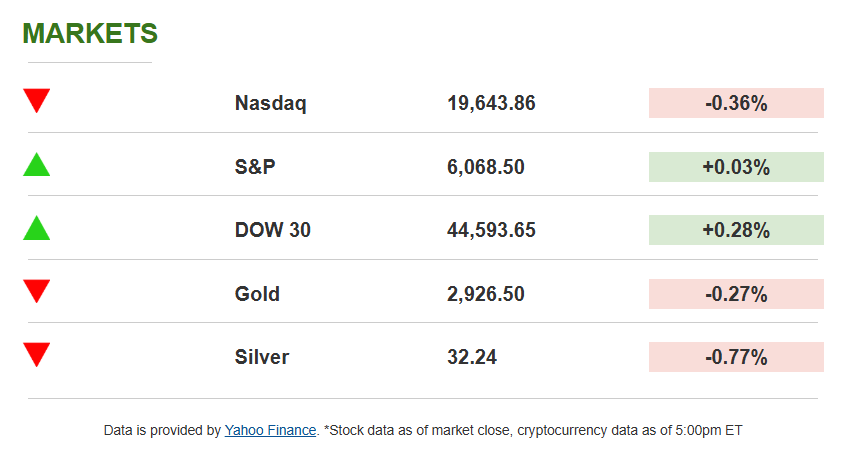Click the Nasdaq index name

270,103
